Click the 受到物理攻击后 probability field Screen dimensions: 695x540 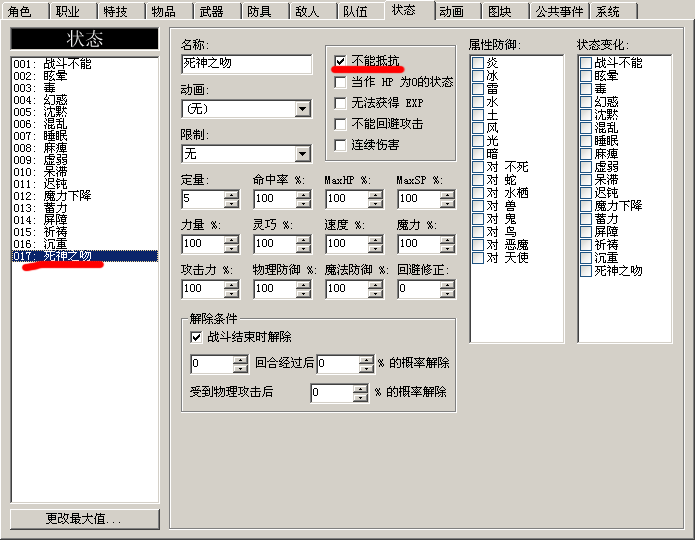point(332,392)
